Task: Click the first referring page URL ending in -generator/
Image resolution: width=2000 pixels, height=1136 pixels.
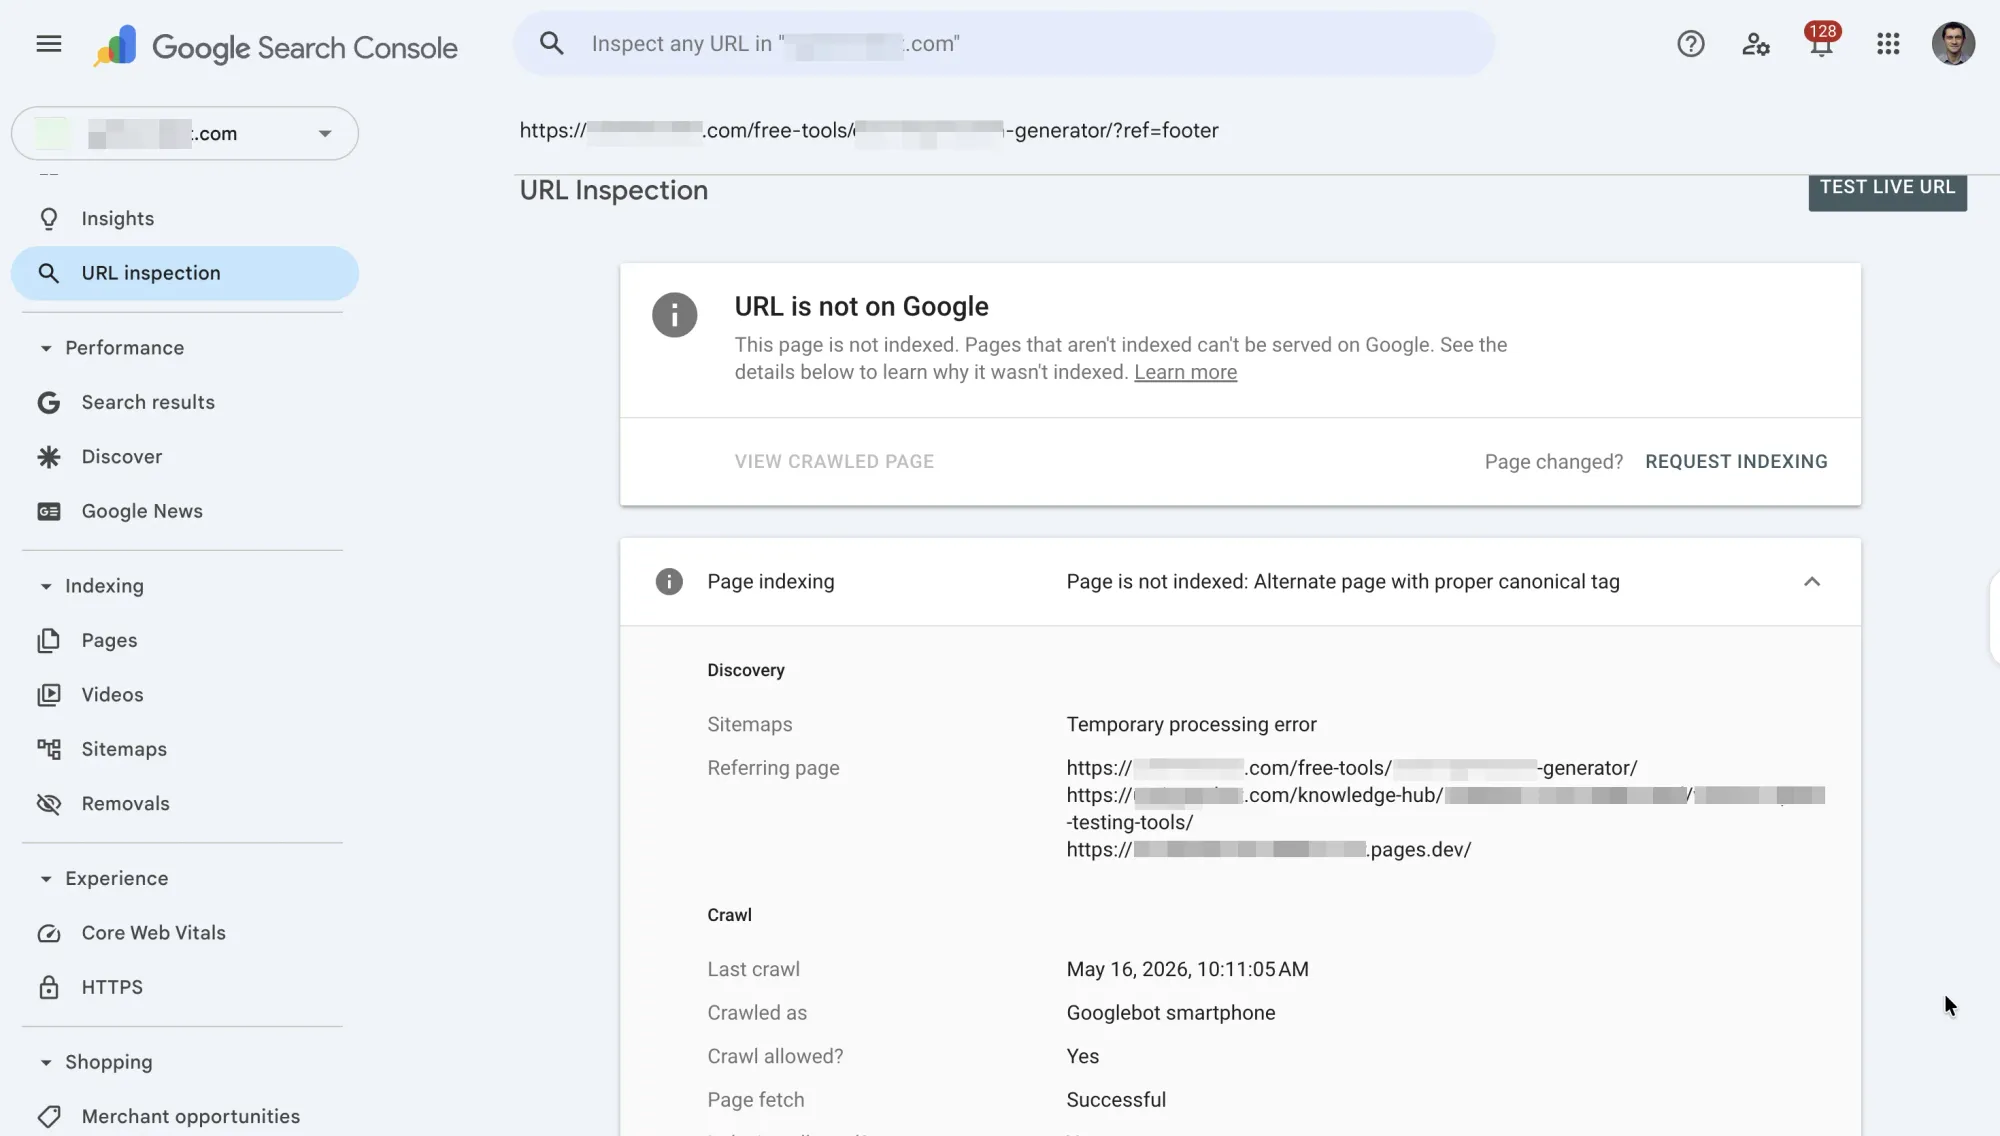Action: coord(1351,768)
